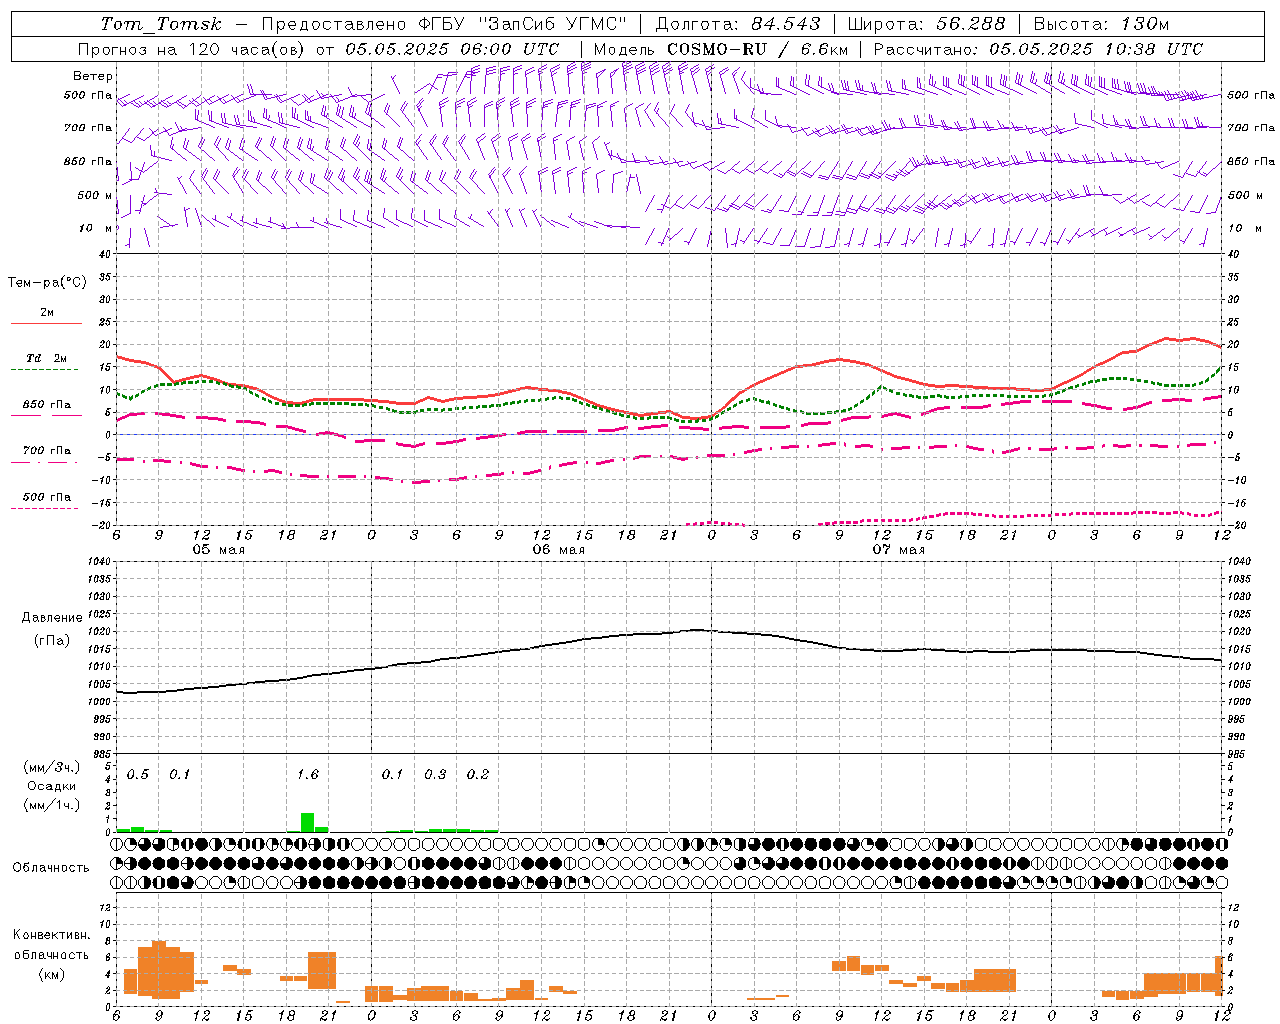Click the '(мм/1ч.)' precipitation unit label
Image resolution: width=1280 pixels, height=1024 pixels.
[x=51, y=805]
